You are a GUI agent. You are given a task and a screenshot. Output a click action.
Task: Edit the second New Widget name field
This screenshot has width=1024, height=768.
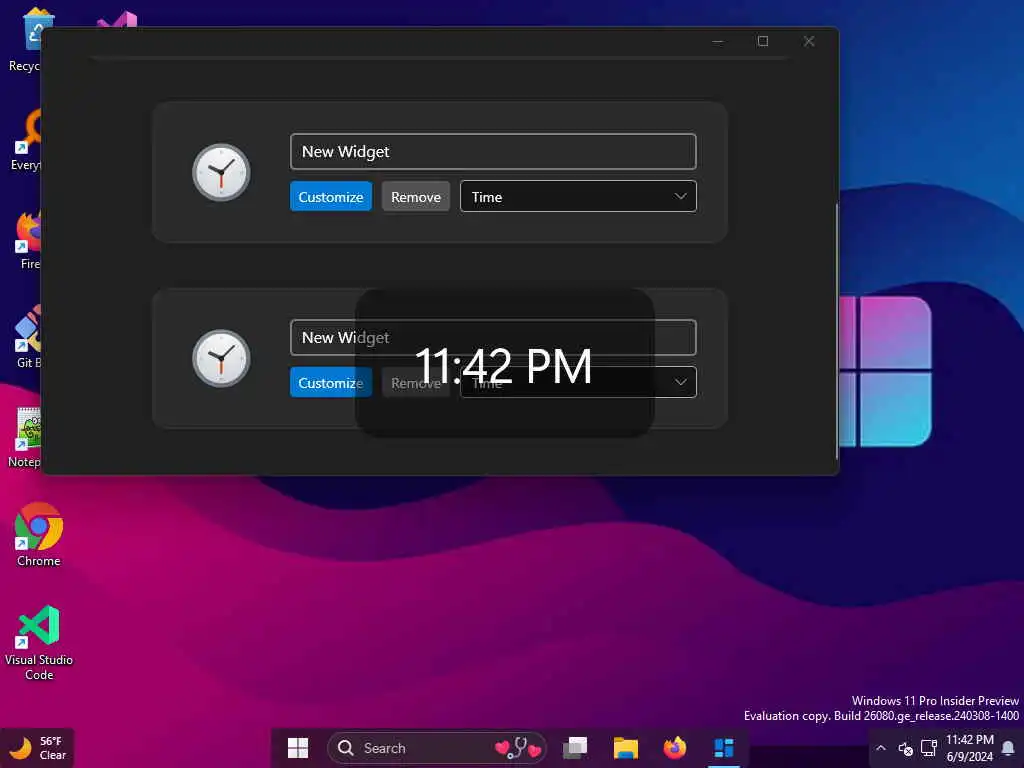493,338
